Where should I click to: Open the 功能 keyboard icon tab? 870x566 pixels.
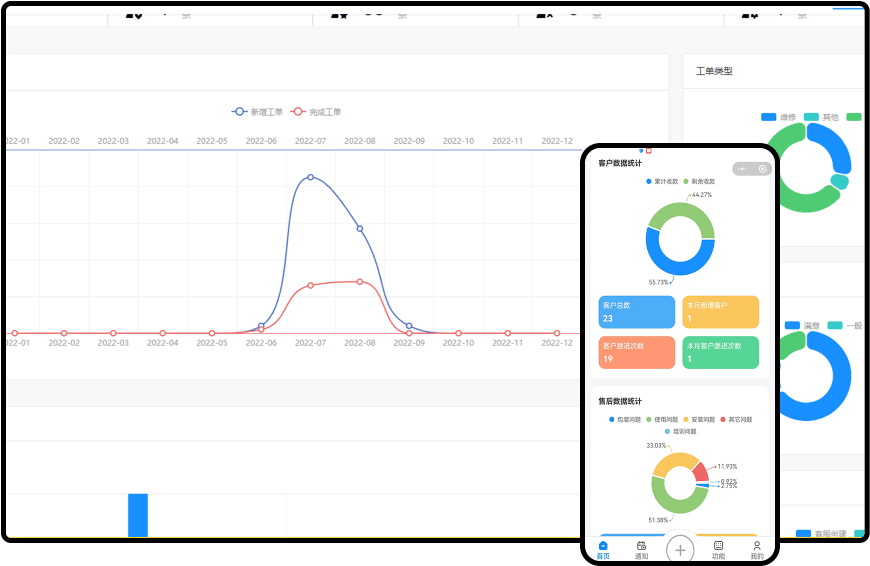[x=718, y=546]
